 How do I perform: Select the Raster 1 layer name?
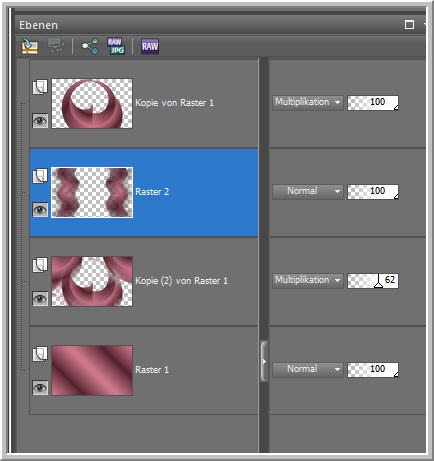[152, 370]
